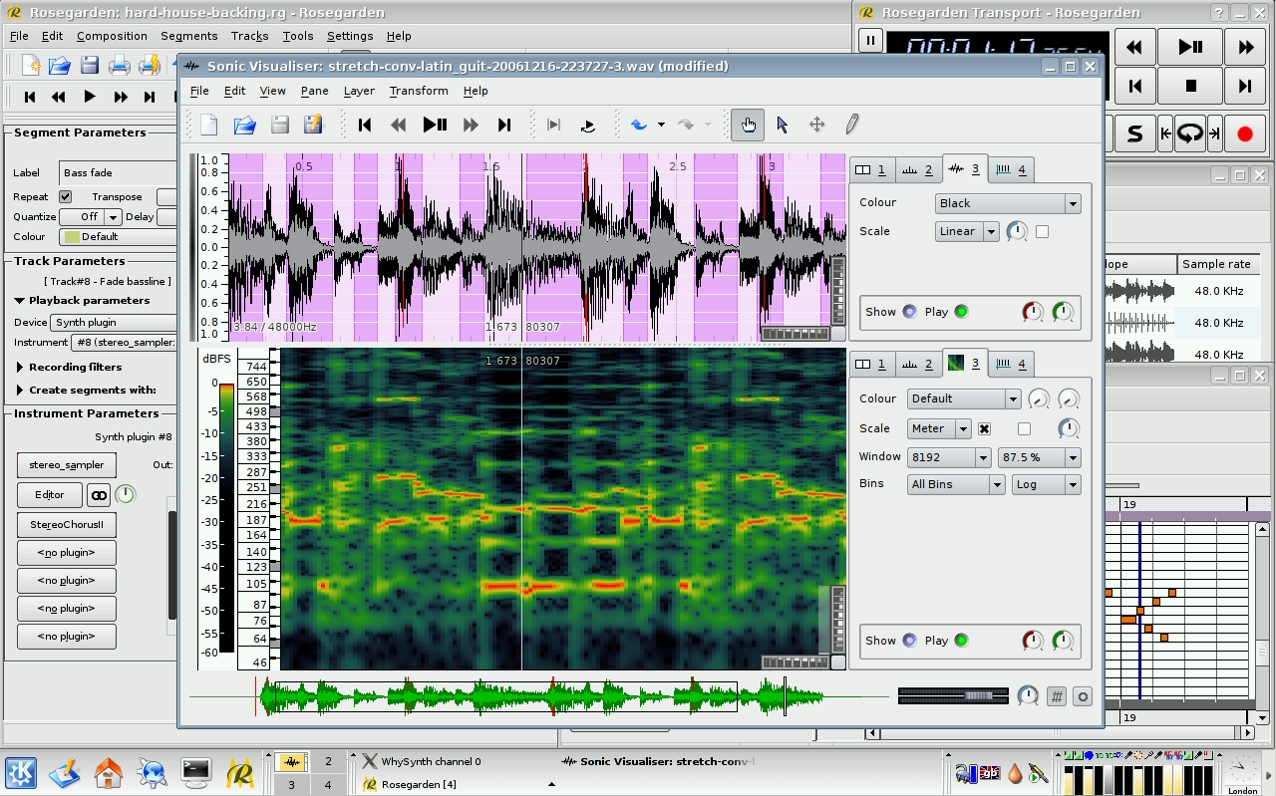1276x796 pixels.
Task: Click the stereo_sampler plugin button
Action: (x=66, y=465)
